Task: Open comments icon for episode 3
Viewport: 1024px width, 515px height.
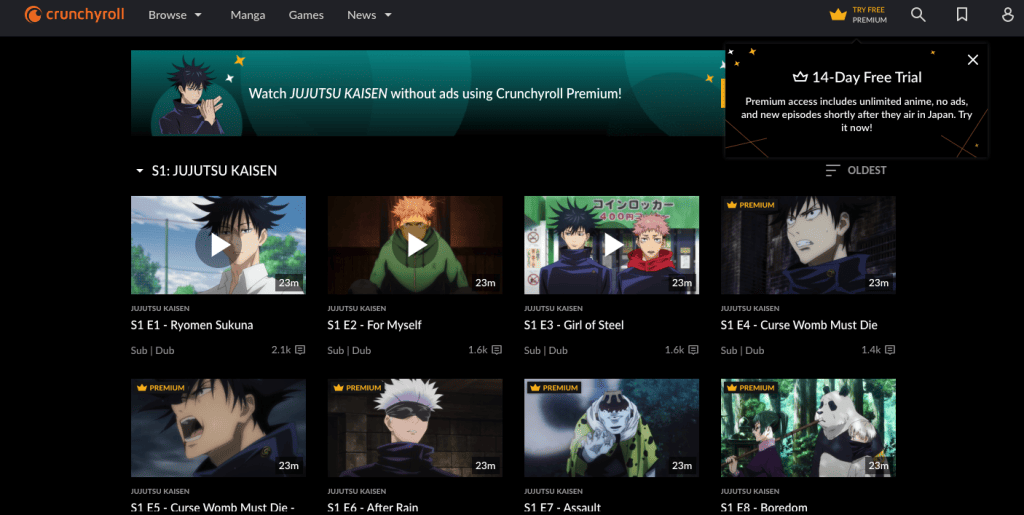Action: tap(694, 350)
